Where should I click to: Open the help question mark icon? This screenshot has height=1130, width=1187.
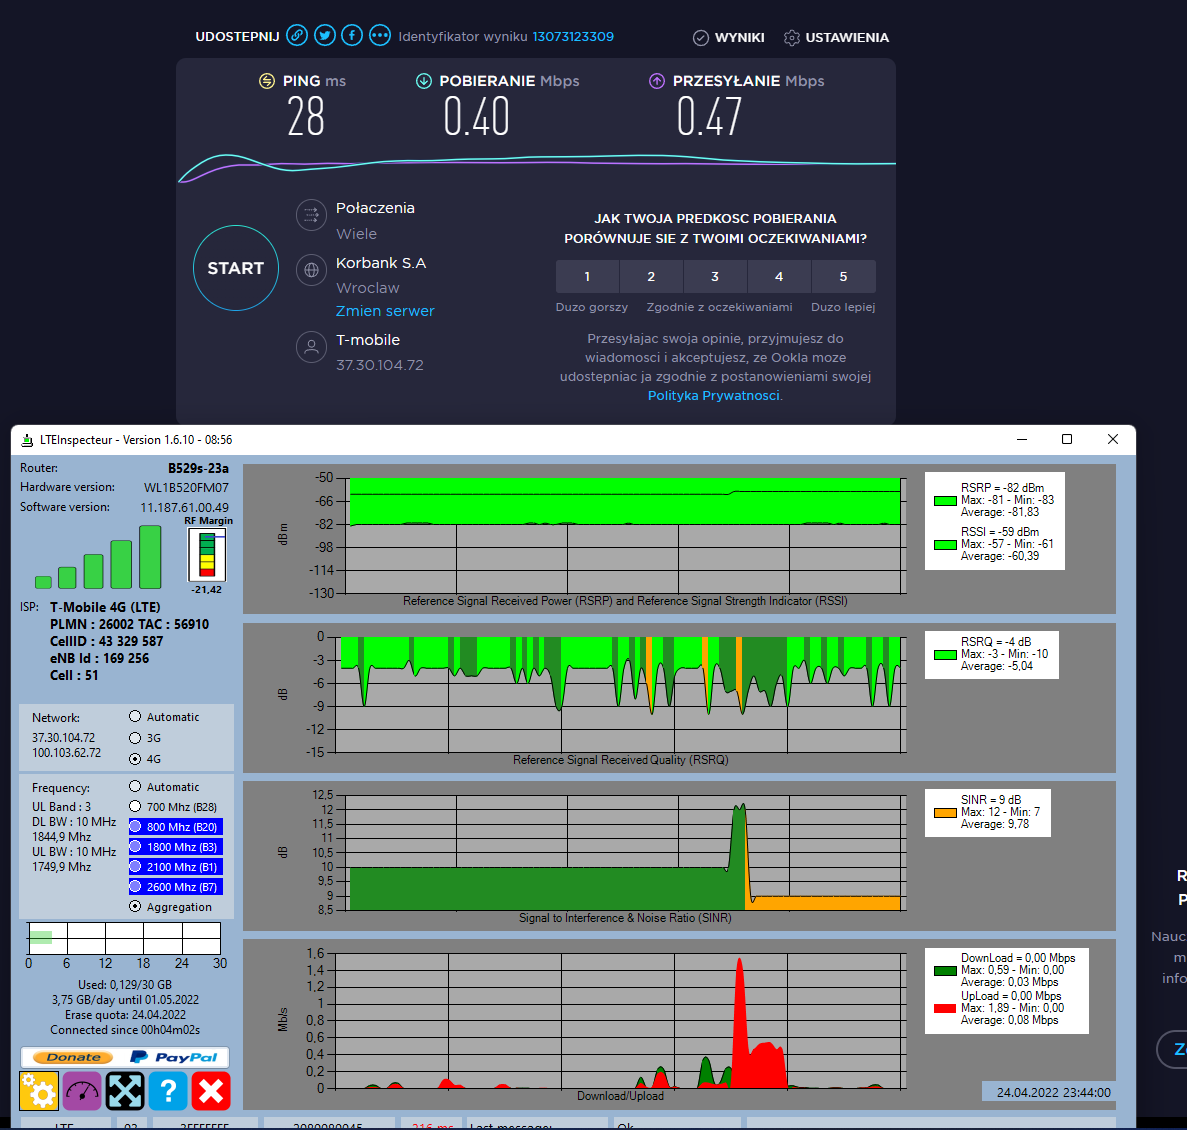click(x=168, y=1091)
